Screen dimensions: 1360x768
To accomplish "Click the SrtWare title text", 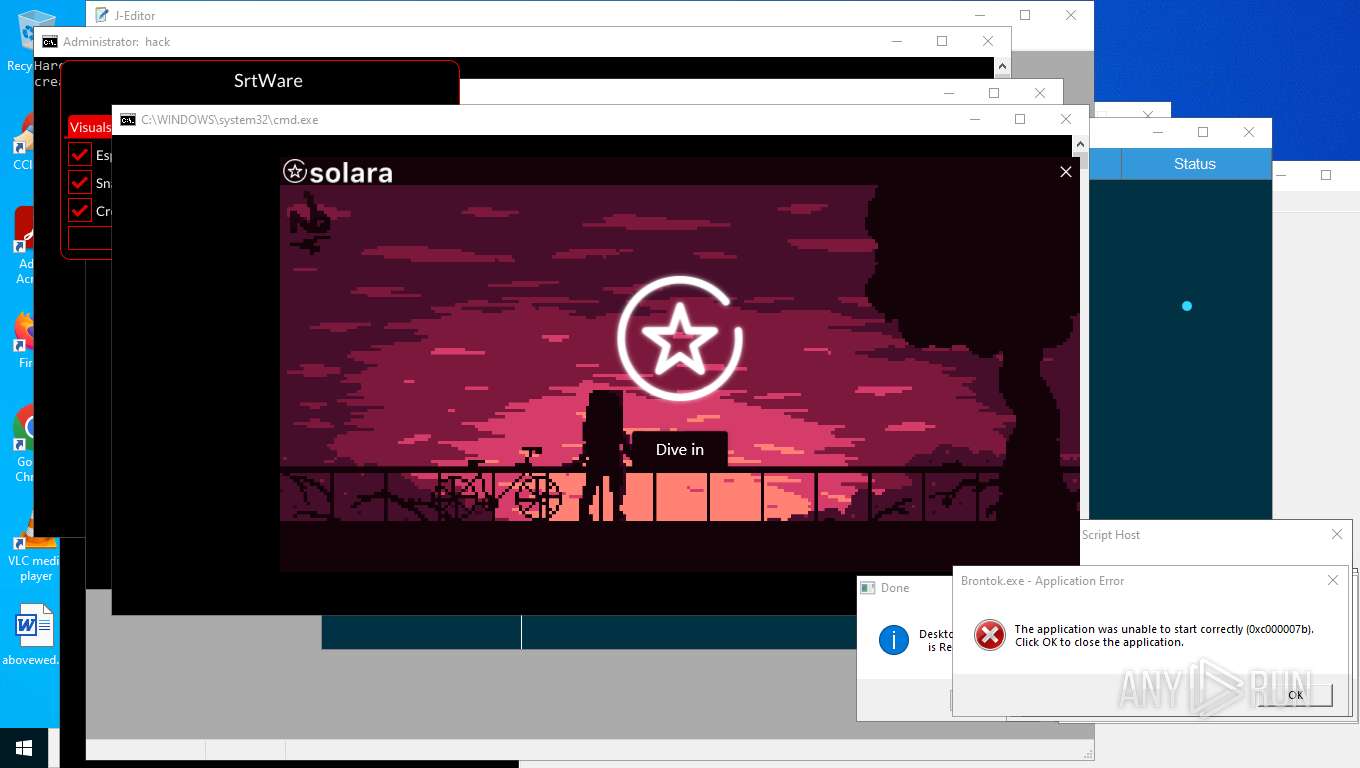I will point(268,81).
